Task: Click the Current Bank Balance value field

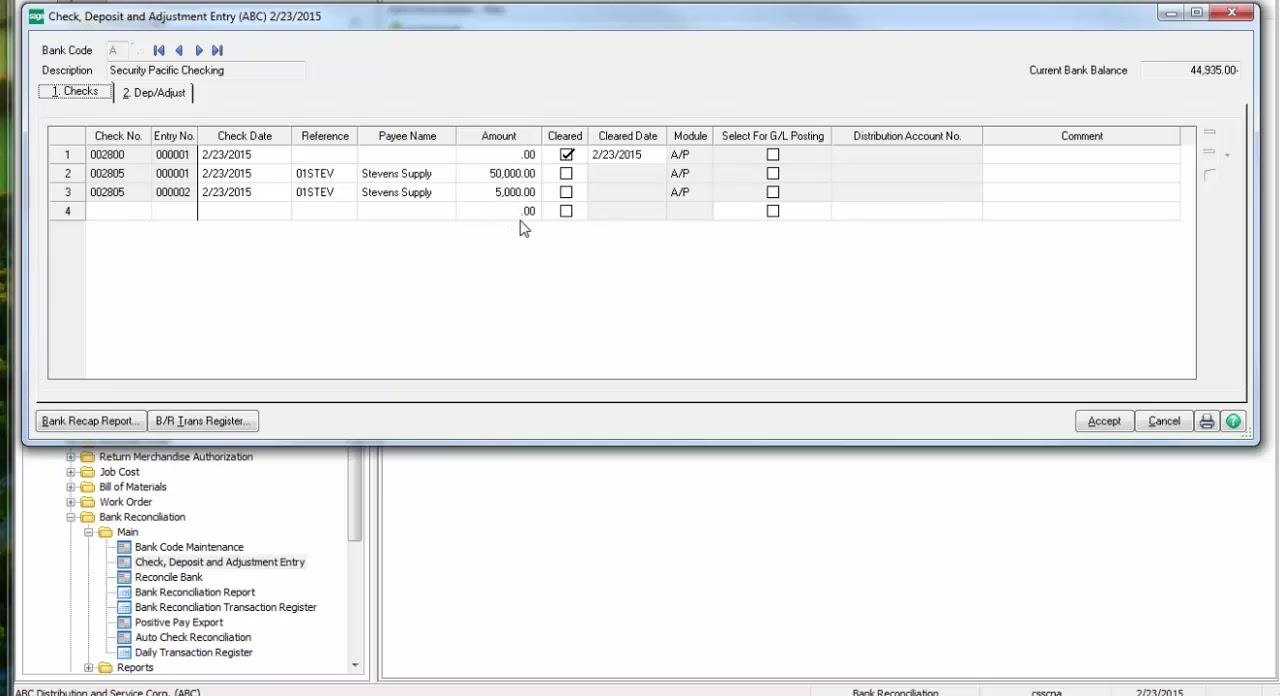Action: click(1190, 70)
